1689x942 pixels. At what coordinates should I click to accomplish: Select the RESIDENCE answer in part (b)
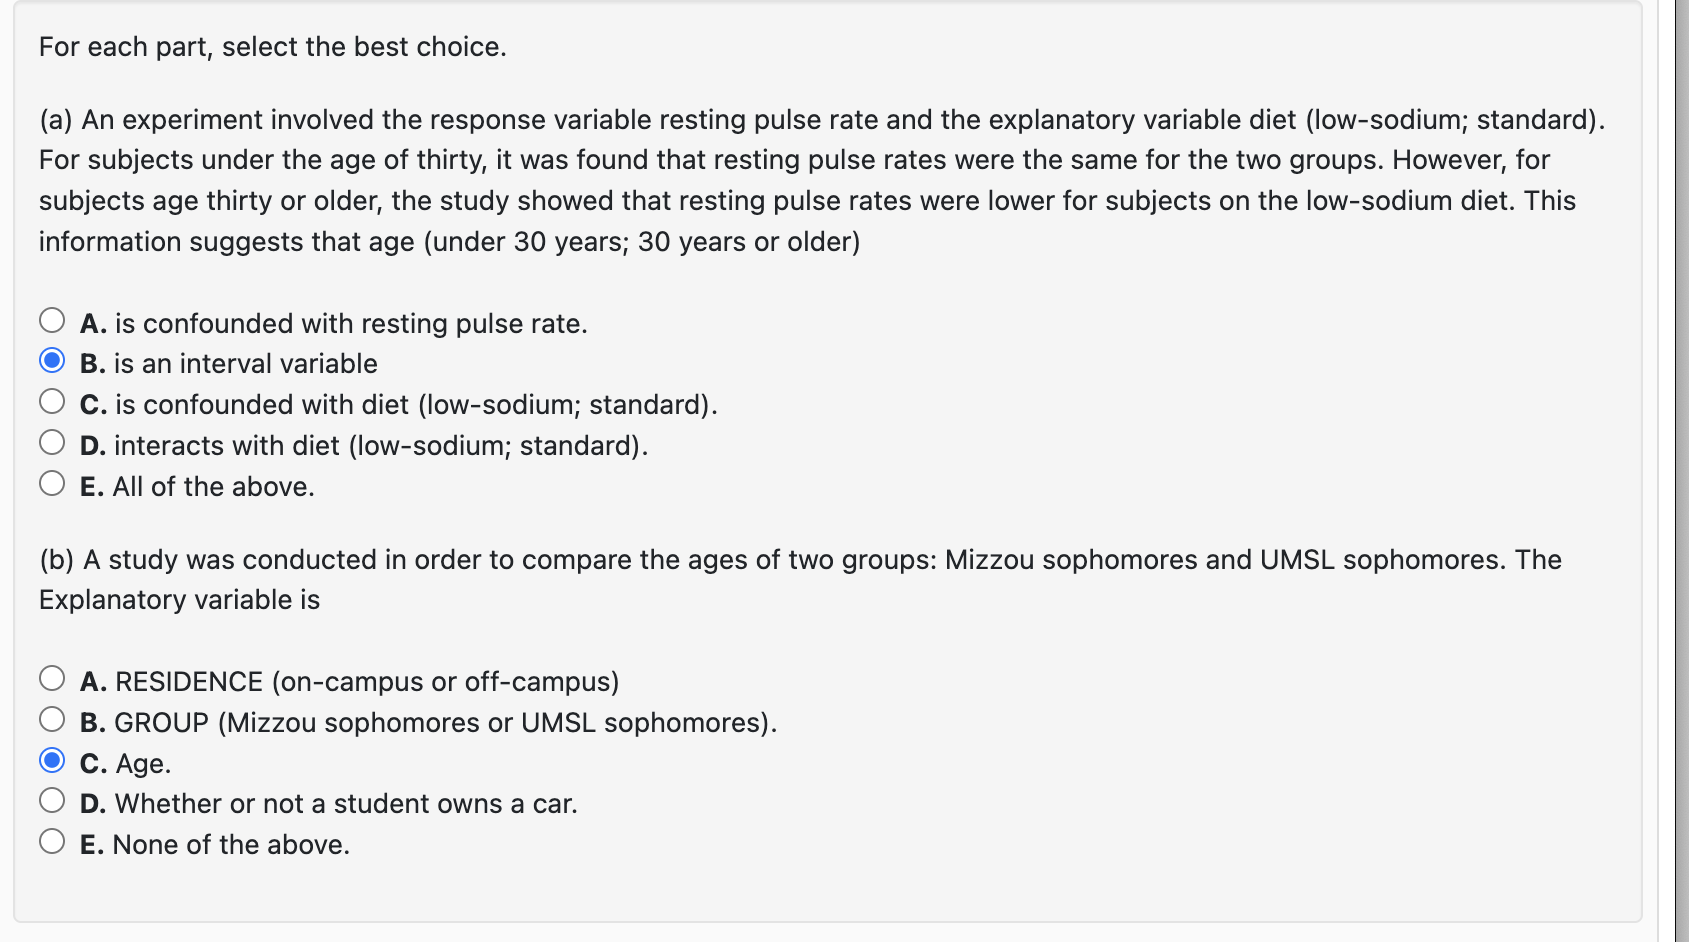coord(51,677)
